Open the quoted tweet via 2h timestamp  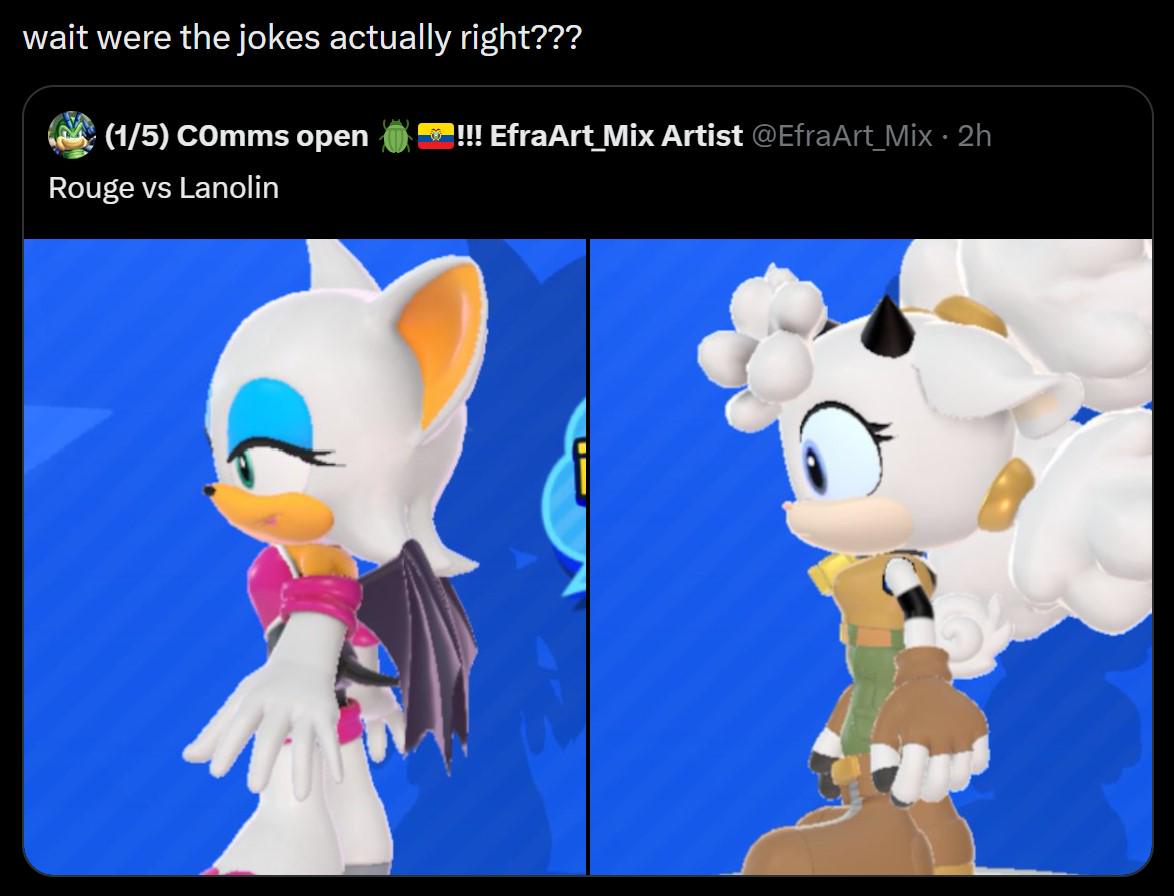click(974, 136)
